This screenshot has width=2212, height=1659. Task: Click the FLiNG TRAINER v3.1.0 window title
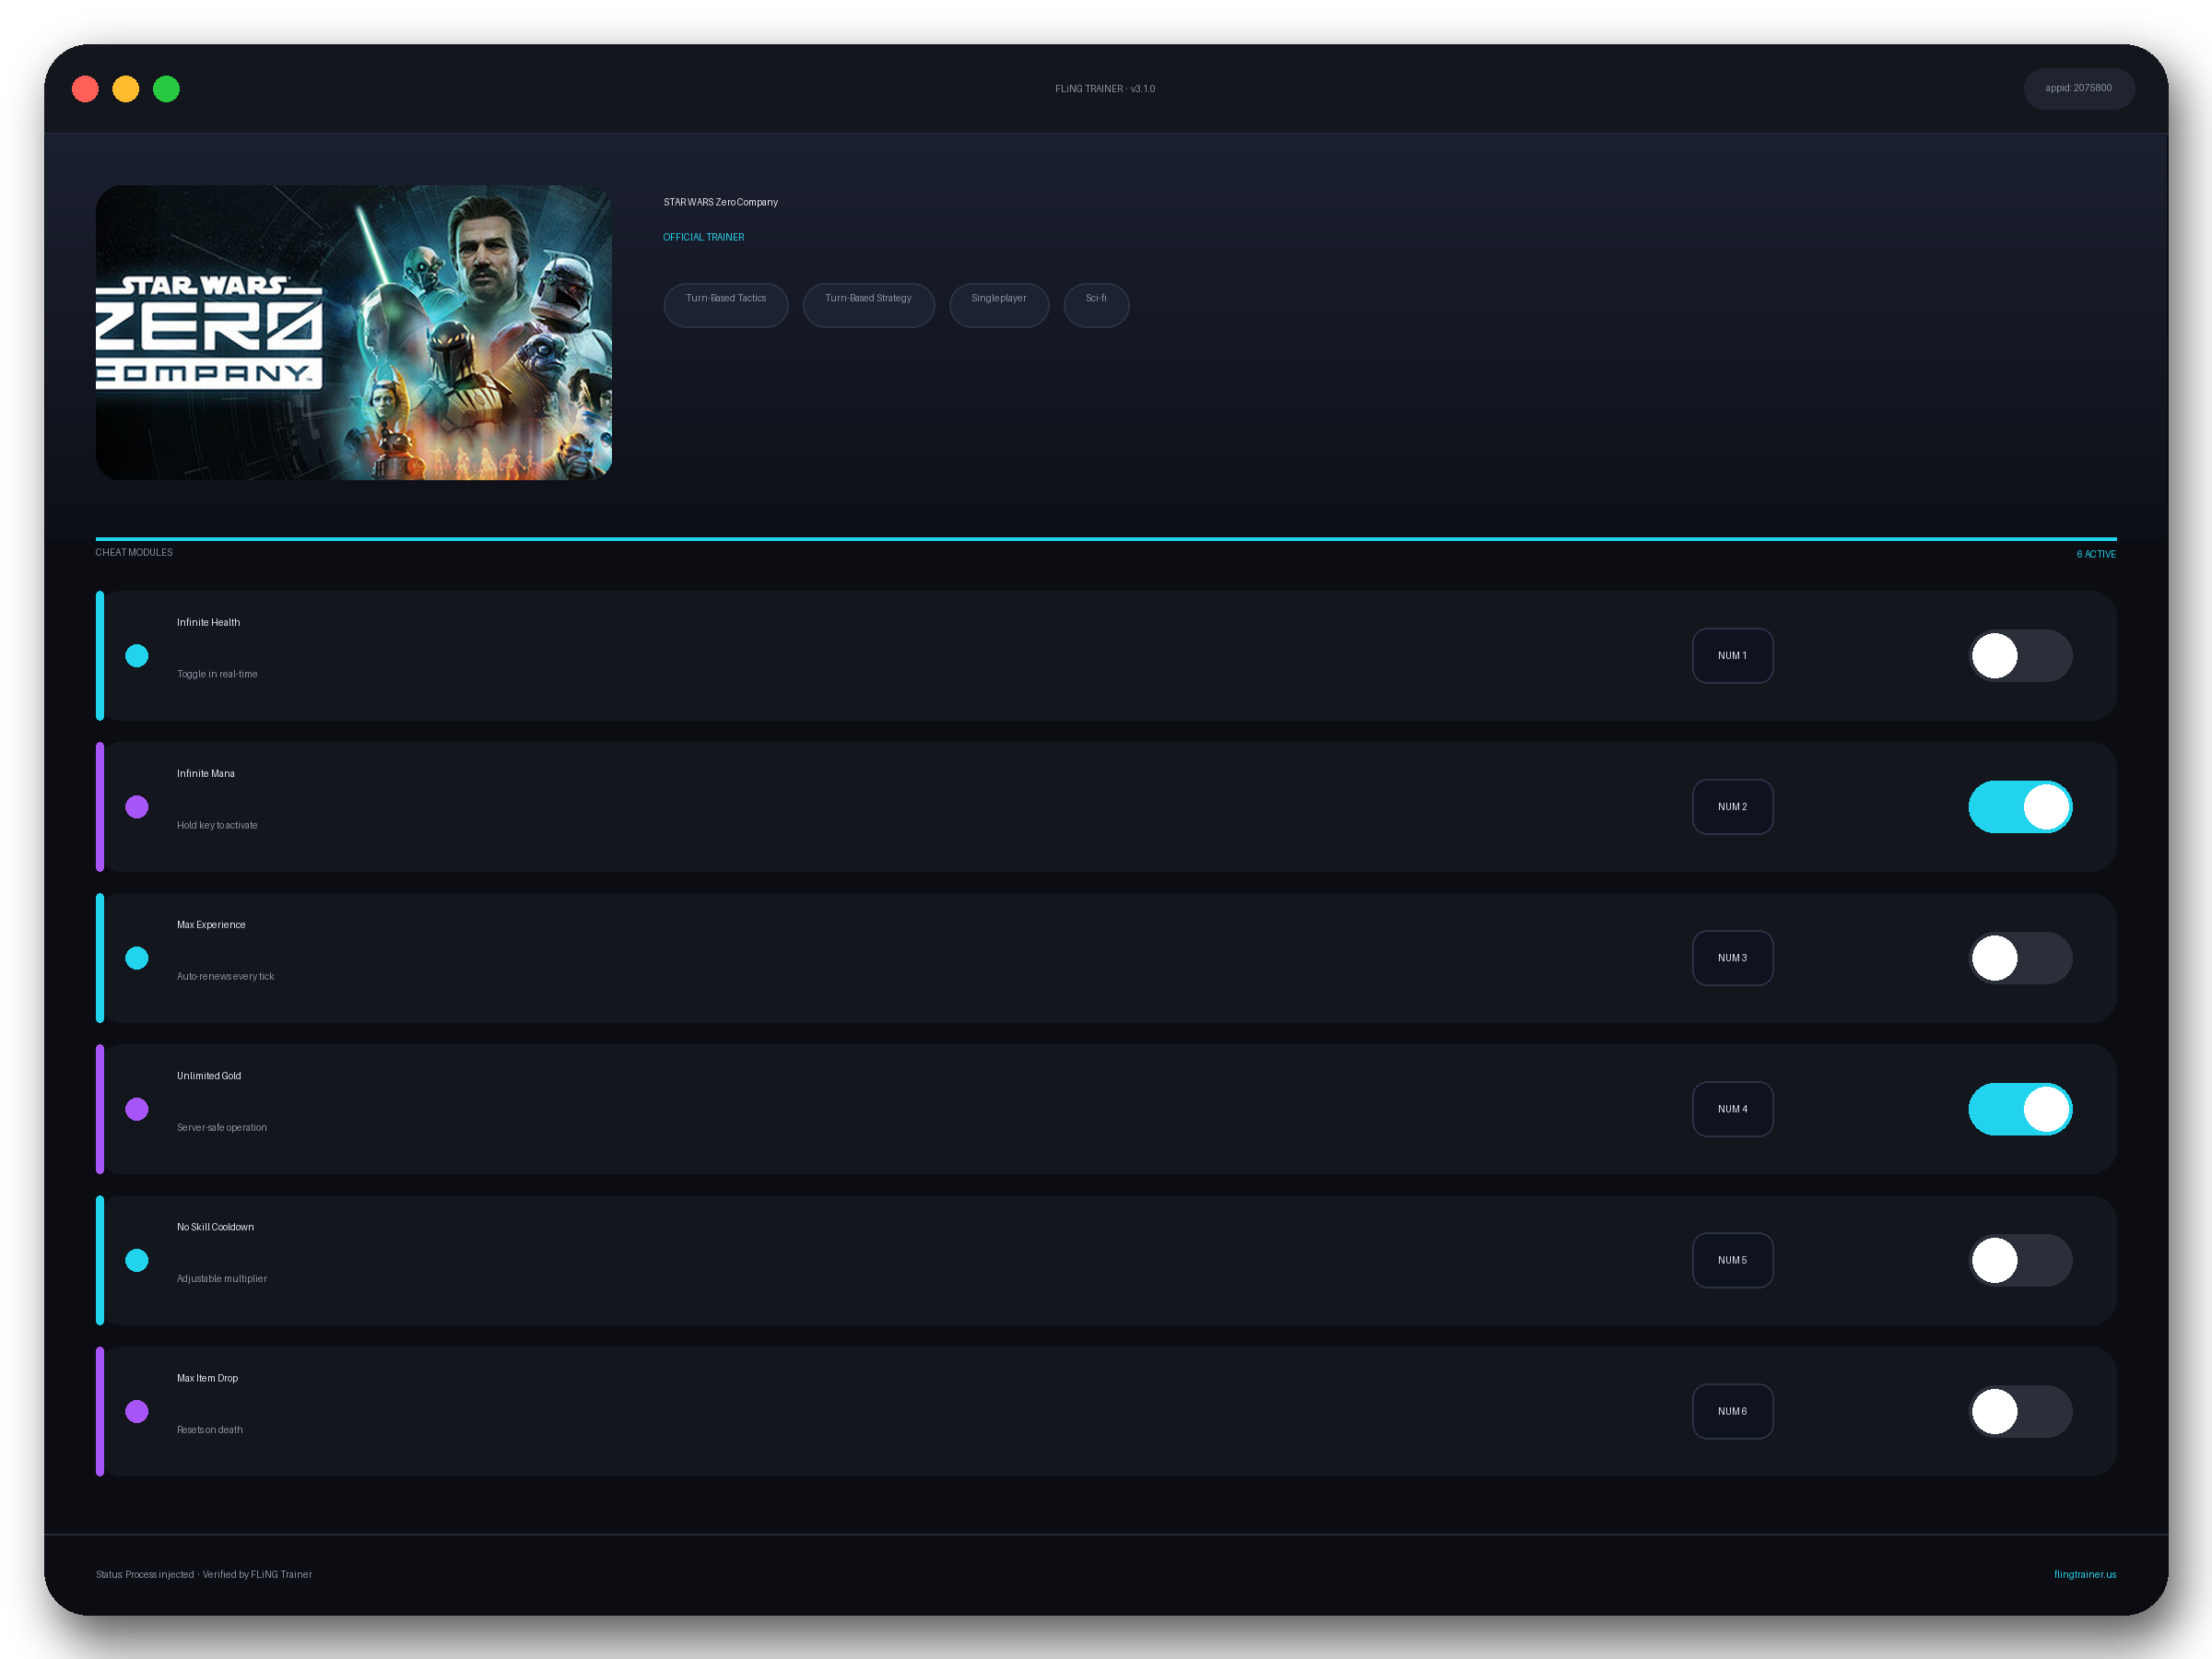click(x=1105, y=89)
